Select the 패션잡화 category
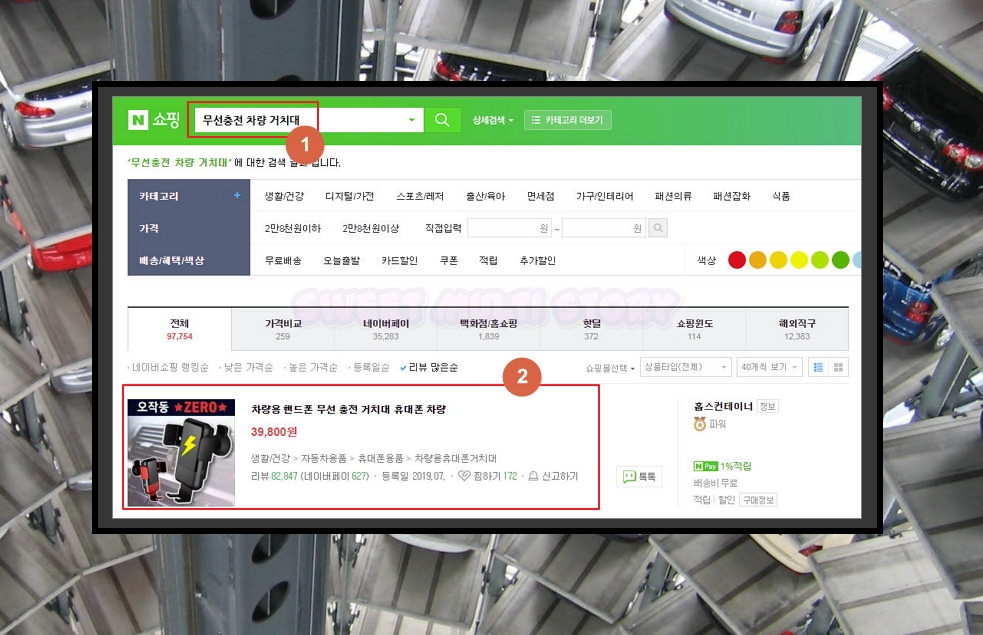Screen dimensions: 983x635 click(732, 196)
